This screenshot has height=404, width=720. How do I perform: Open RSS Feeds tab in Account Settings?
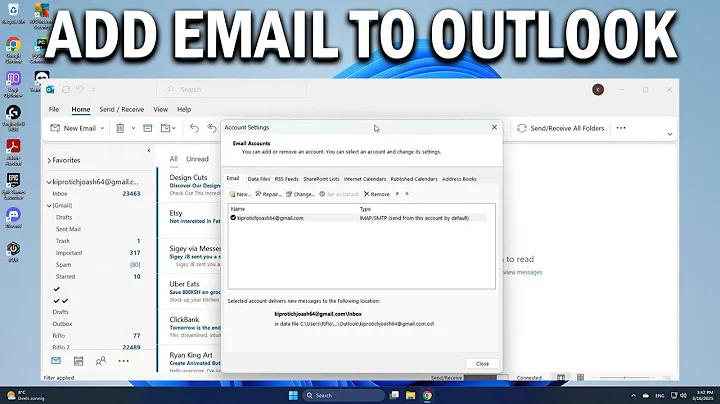click(x=287, y=179)
